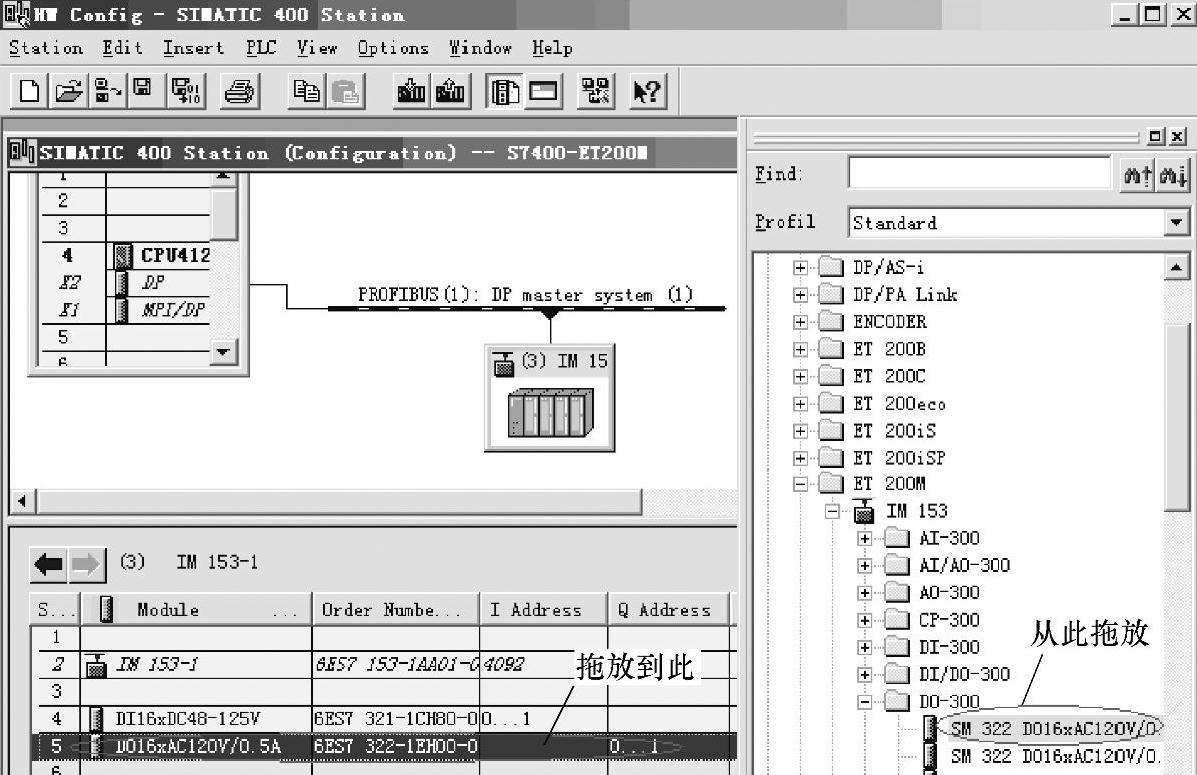Select the DO16xAC120V/0.5A row in slot 5
The width and height of the screenshot is (1197, 775).
[x=384, y=746]
